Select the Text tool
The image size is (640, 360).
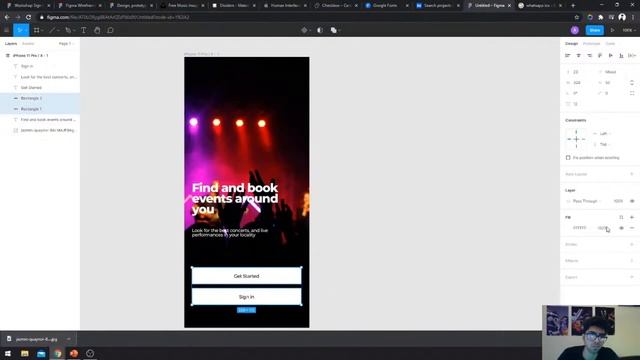point(84,30)
